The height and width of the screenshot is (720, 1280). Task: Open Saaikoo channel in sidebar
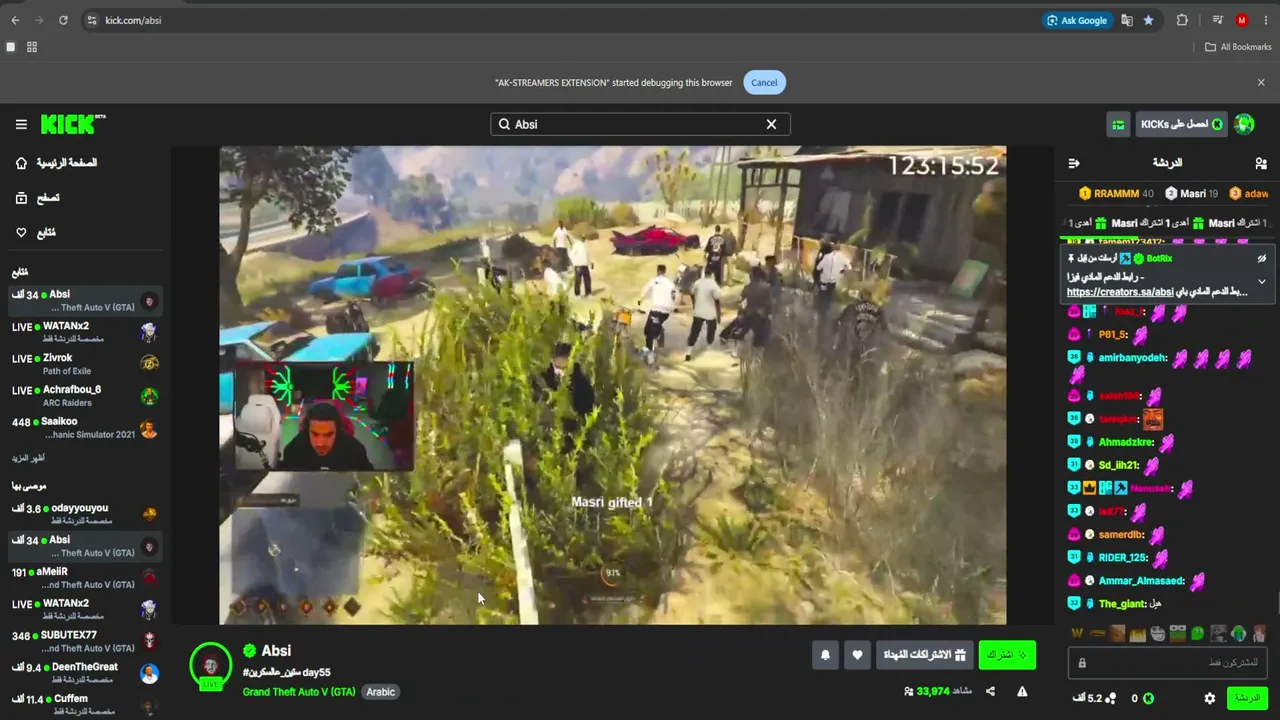click(85, 428)
